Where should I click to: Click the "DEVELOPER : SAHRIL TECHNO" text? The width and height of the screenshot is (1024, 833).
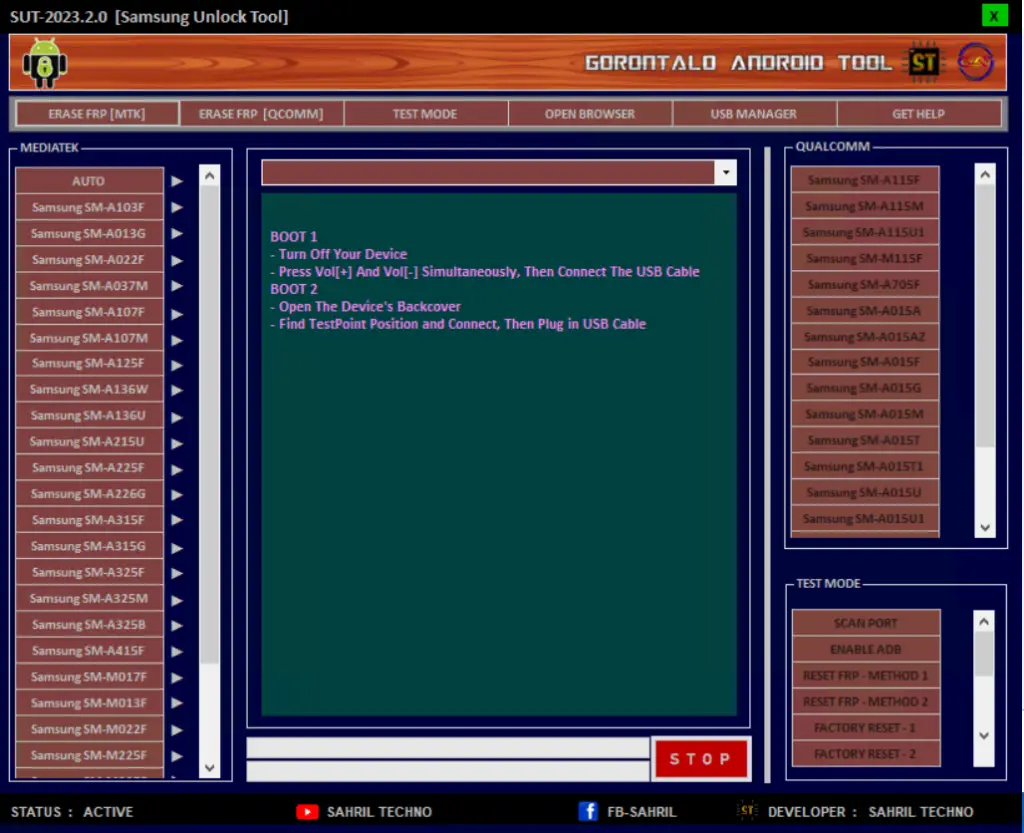(x=871, y=811)
